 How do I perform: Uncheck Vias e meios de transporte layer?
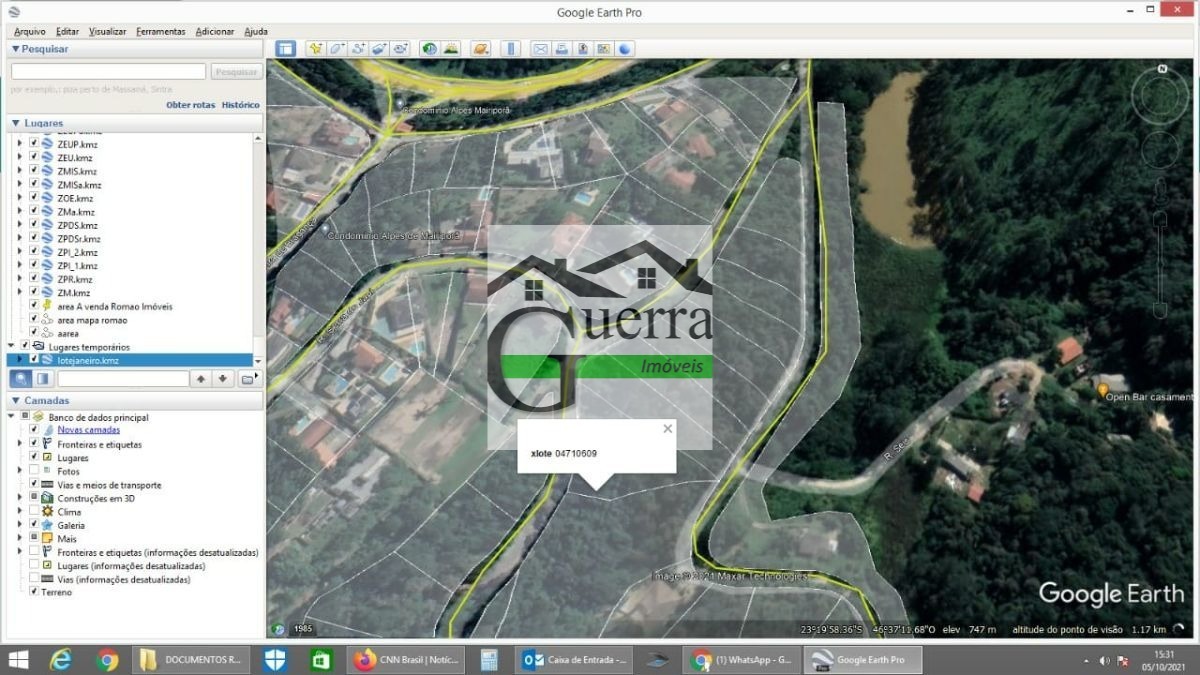(x=34, y=484)
